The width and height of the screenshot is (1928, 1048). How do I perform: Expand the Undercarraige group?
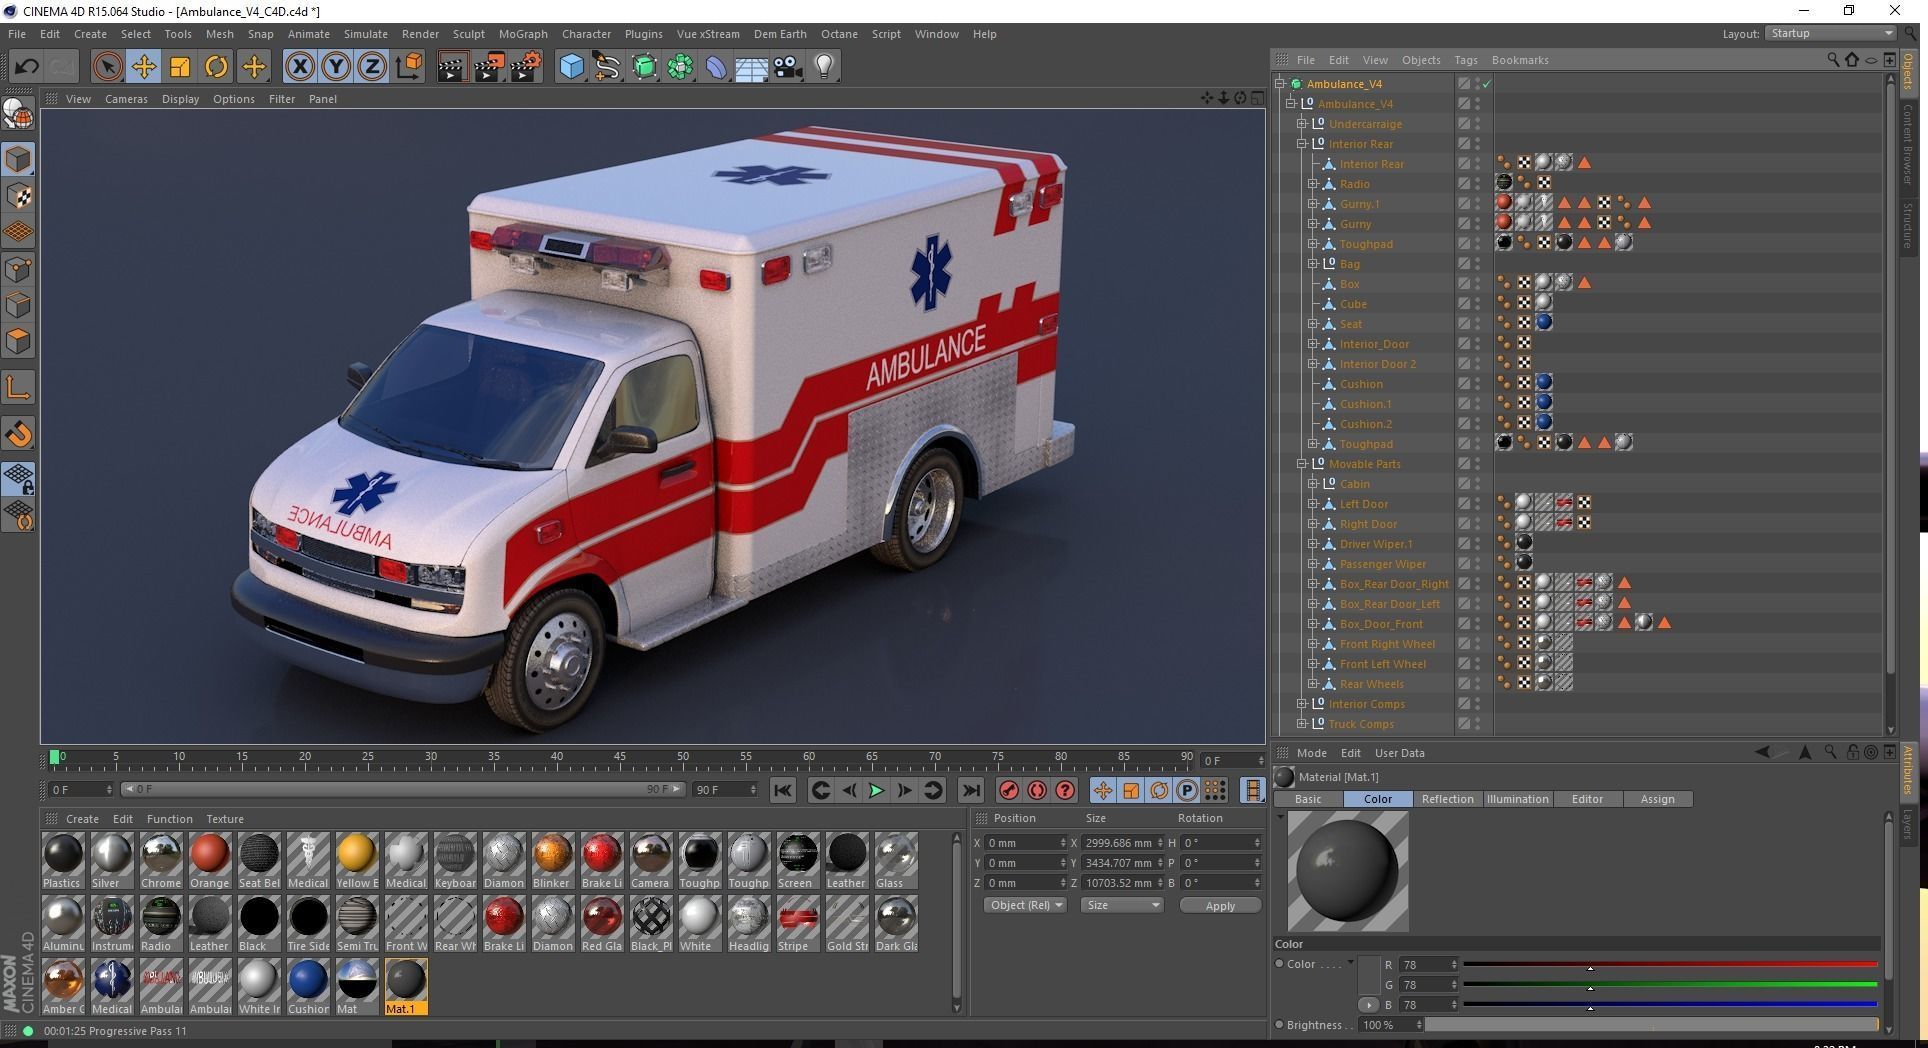pos(1302,124)
